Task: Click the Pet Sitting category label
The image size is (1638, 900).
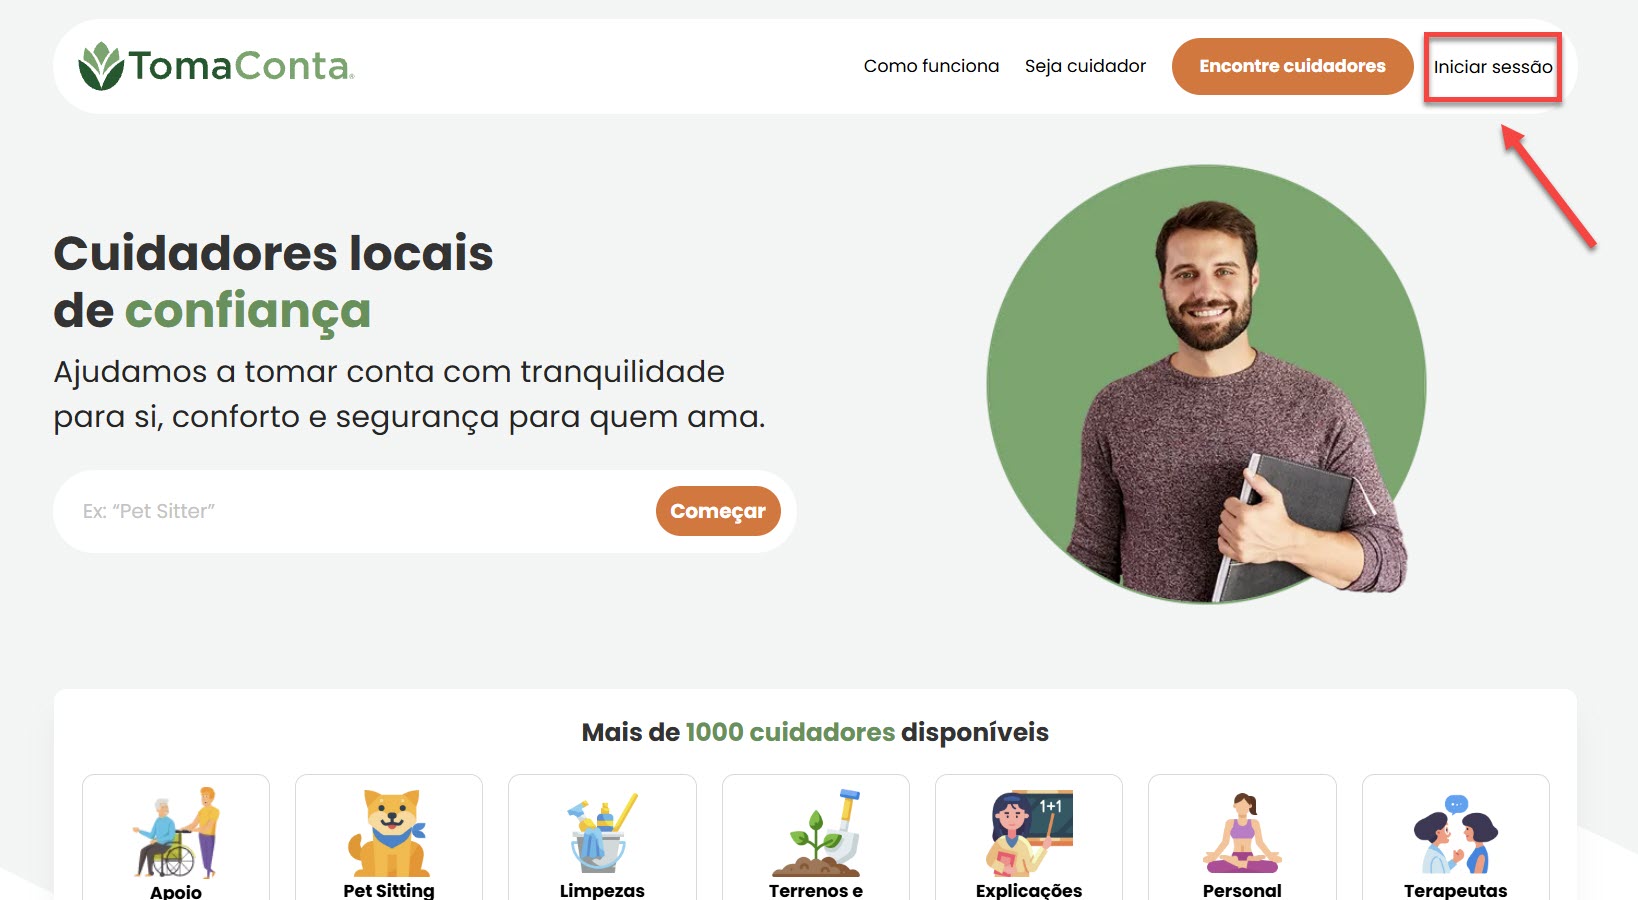Action: (389, 890)
